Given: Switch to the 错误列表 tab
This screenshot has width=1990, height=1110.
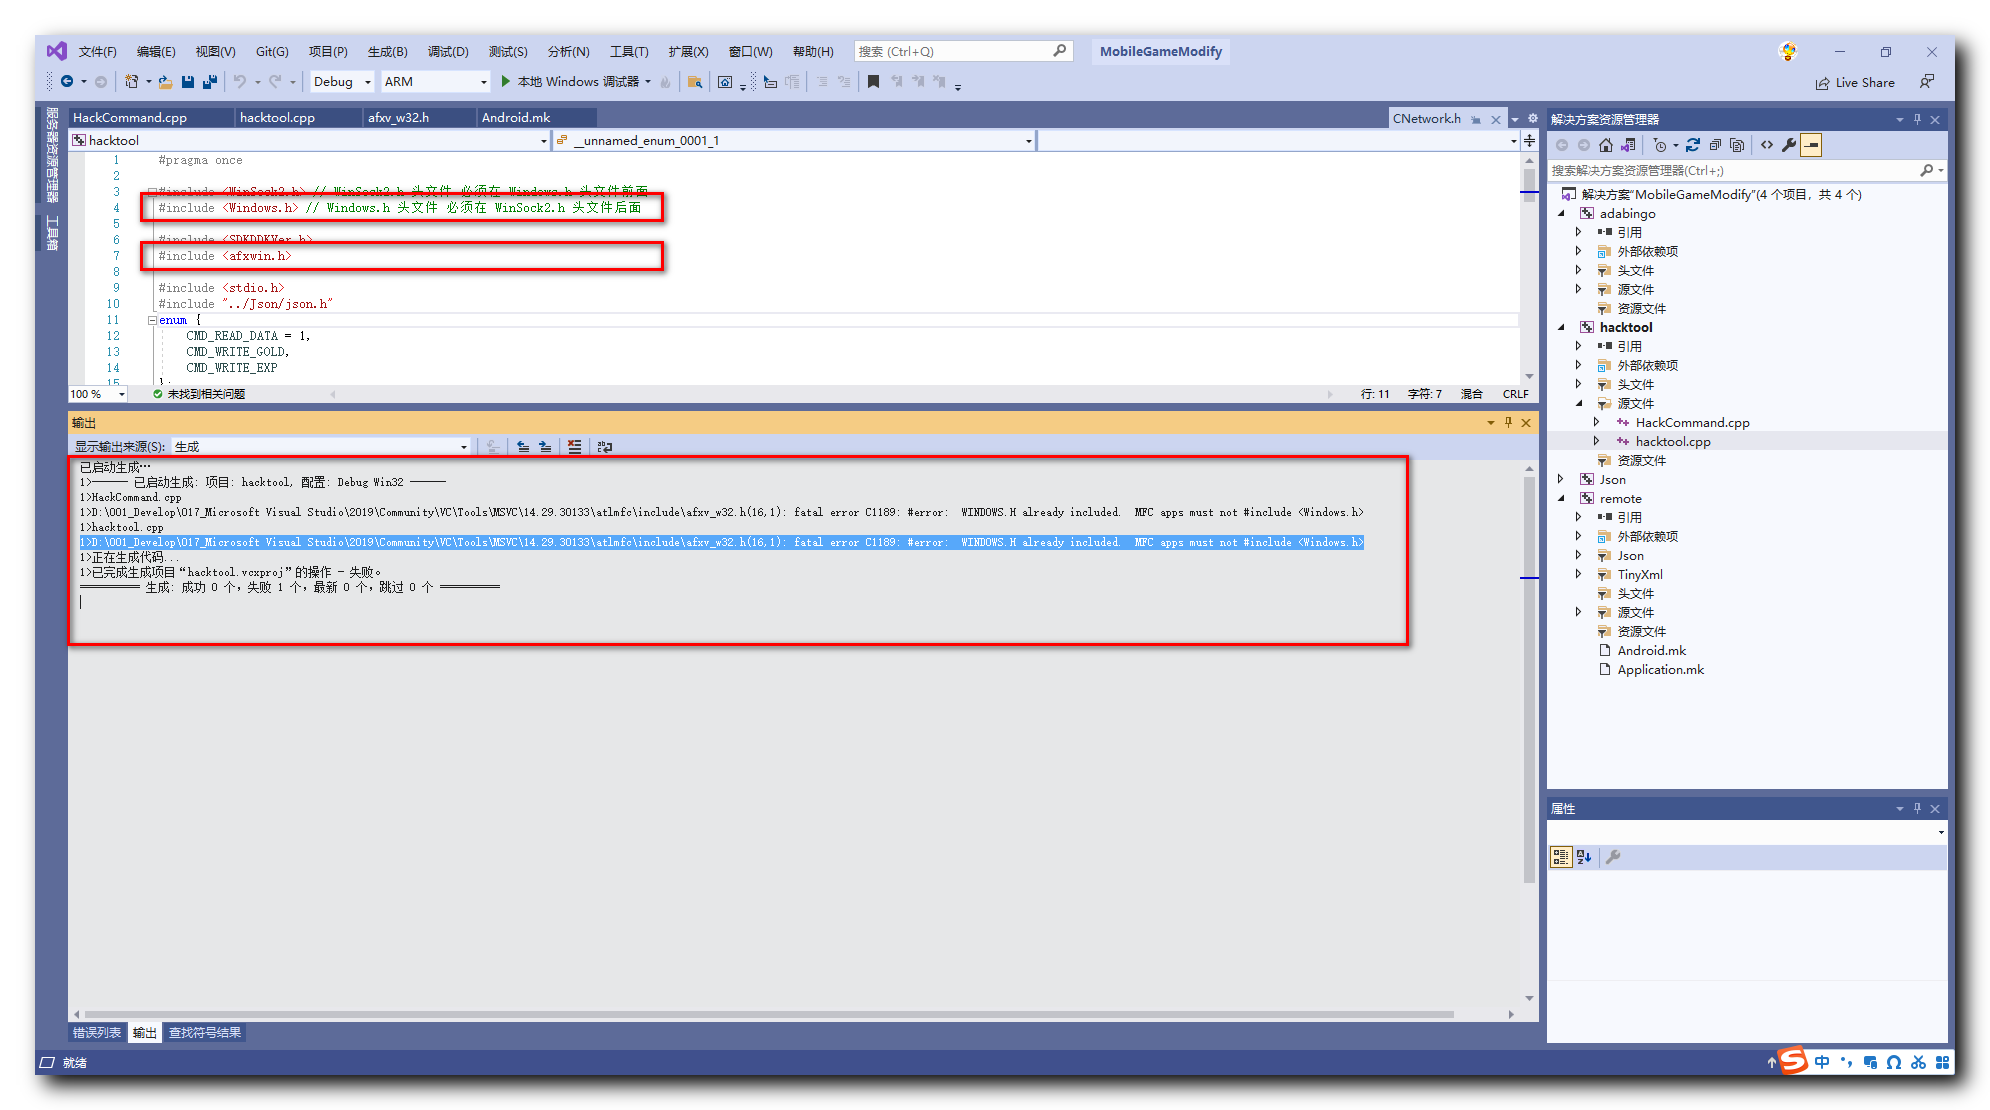Looking at the screenshot, I should (x=97, y=1032).
